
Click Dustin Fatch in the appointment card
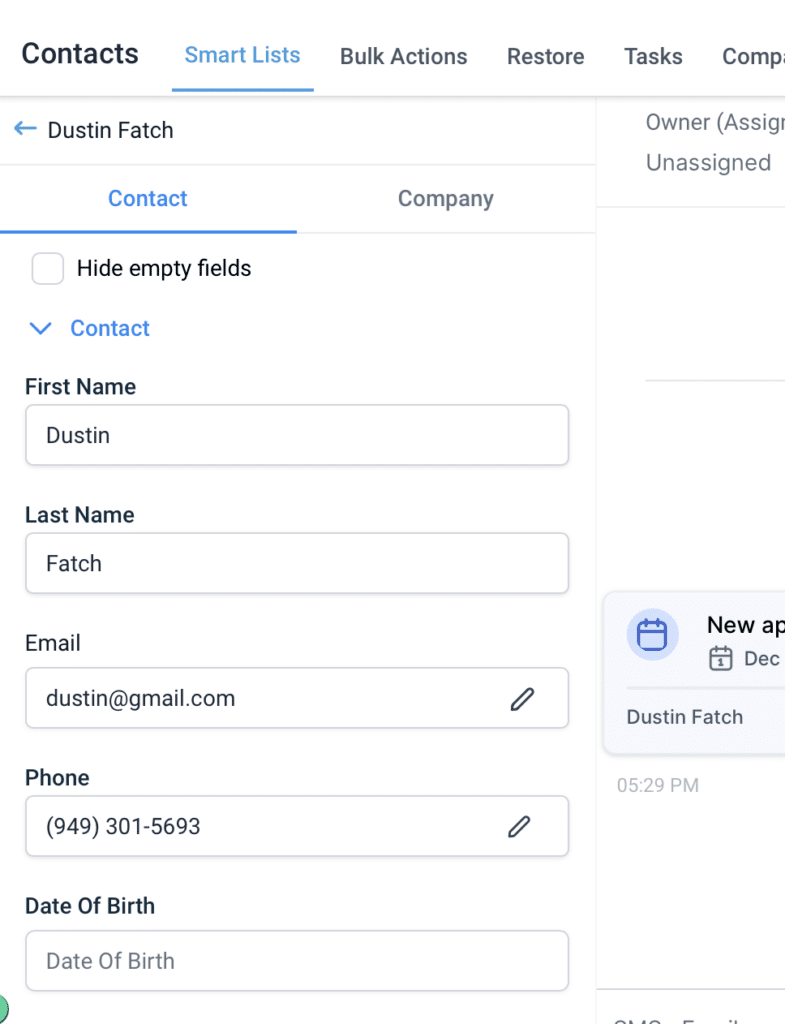tap(684, 717)
